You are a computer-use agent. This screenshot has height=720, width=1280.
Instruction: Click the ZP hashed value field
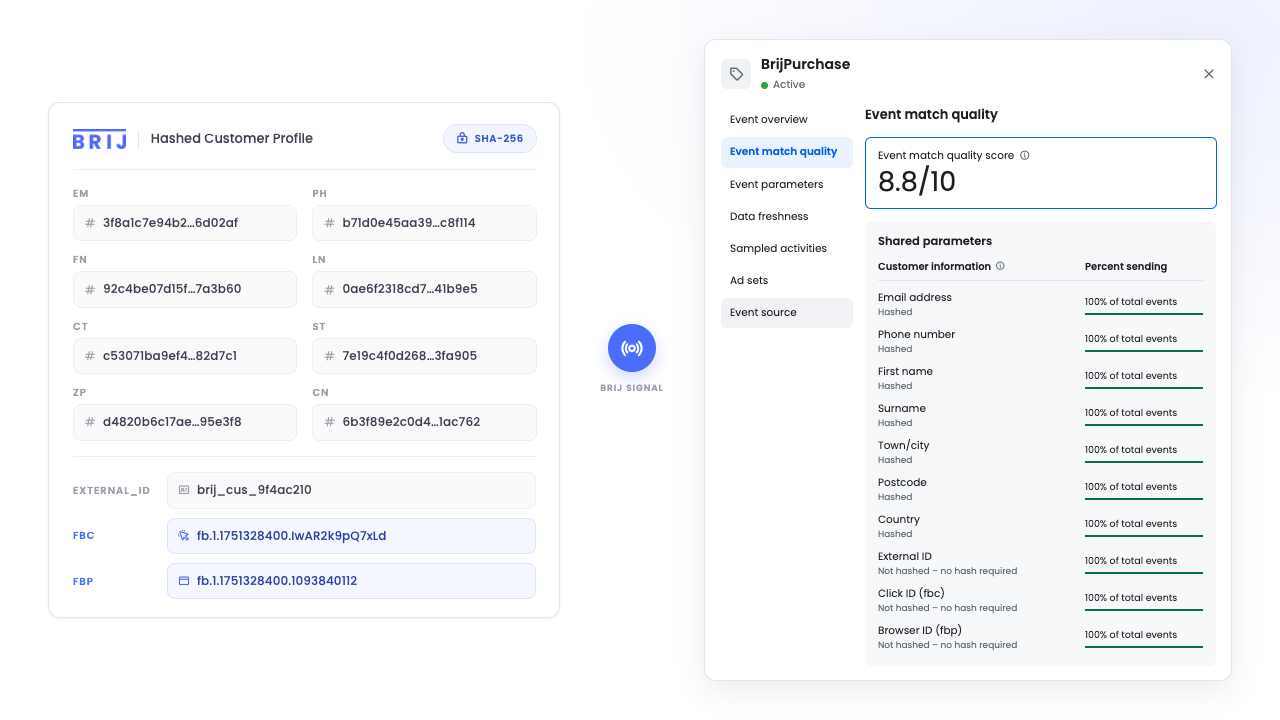[x=185, y=422]
